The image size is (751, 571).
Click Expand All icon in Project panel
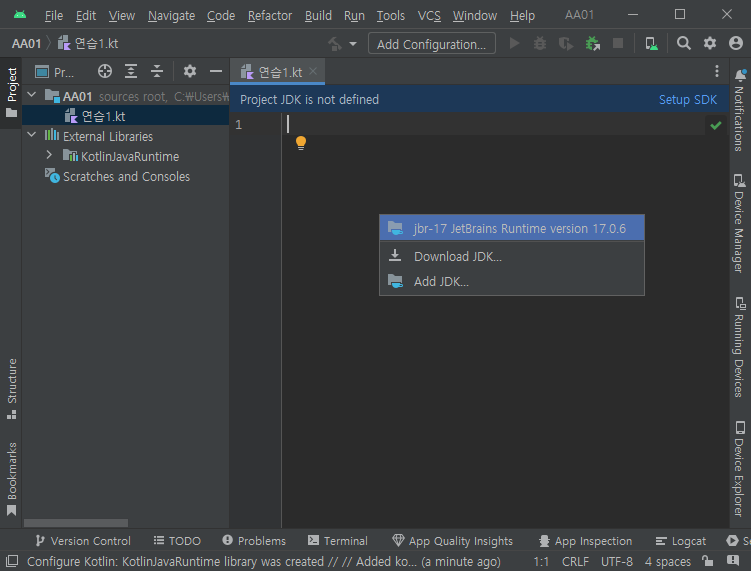pos(131,71)
